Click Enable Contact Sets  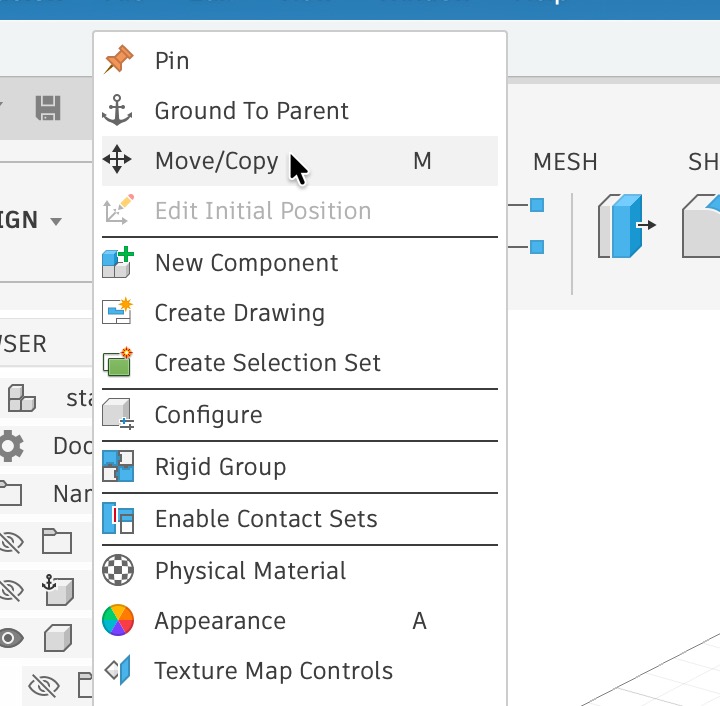pos(266,519)
